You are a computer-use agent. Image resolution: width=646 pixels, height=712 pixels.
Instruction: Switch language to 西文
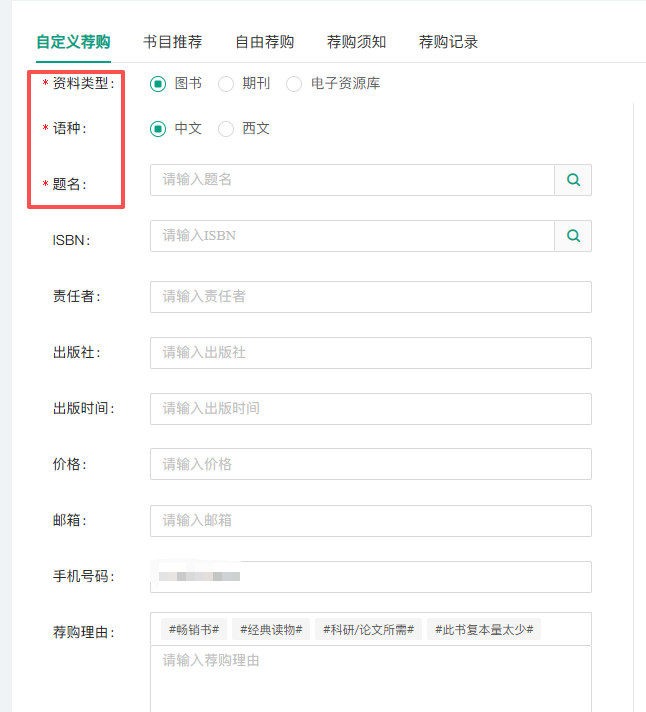(x=226, y=129)
